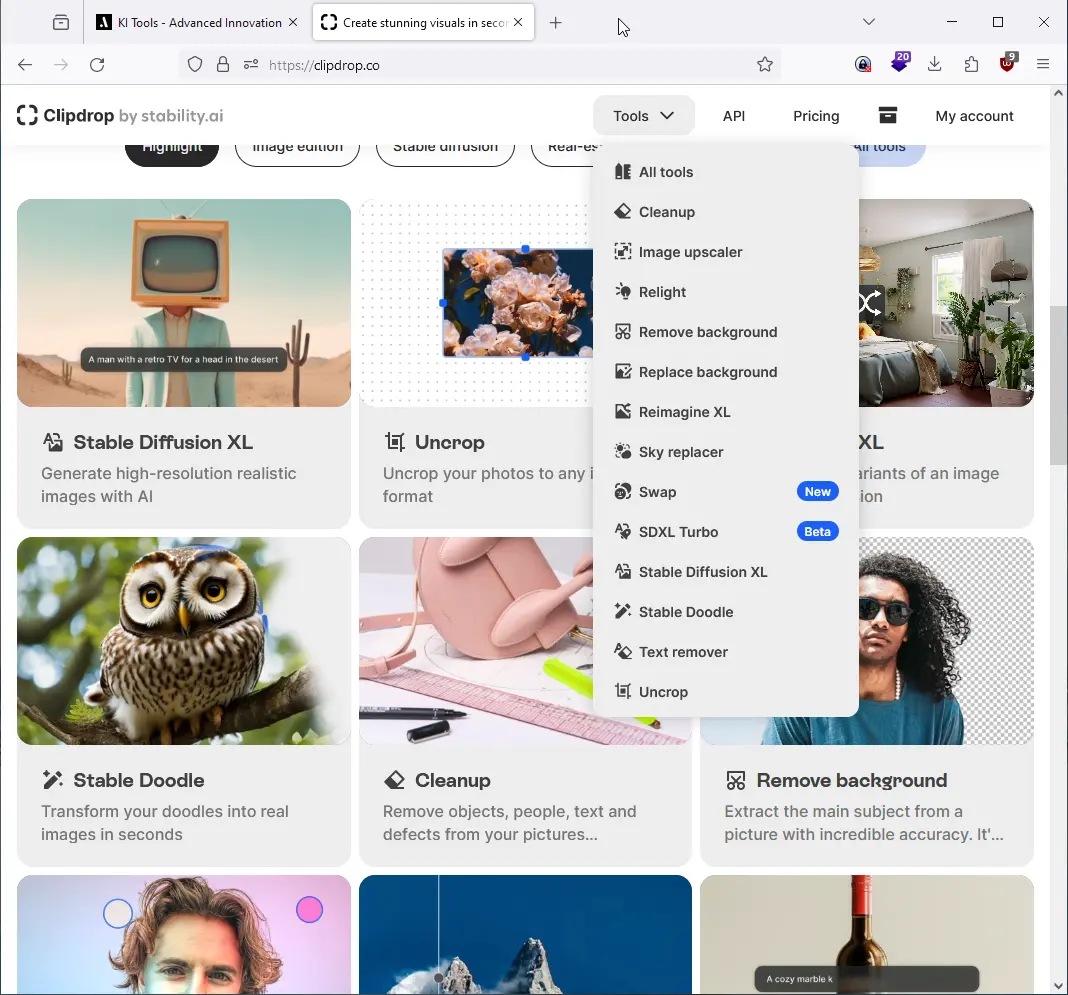Open a new browser tab

tap(556, 22)
